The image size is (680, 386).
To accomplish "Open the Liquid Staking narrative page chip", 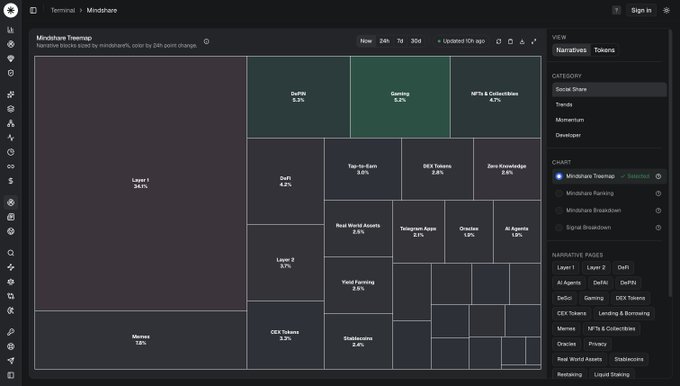I will click(611, 374).
